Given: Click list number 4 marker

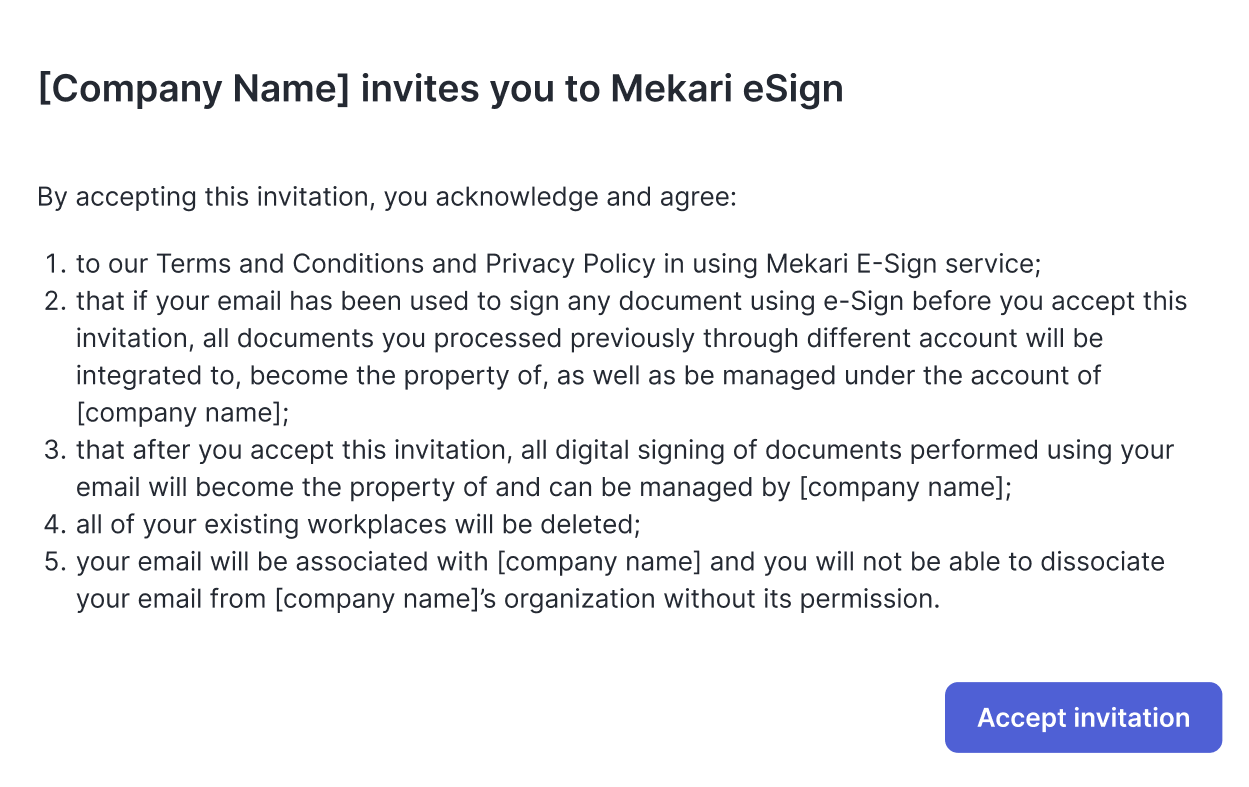Looking at the screenshot, I should pyautogui.click(x=55, y=524).
